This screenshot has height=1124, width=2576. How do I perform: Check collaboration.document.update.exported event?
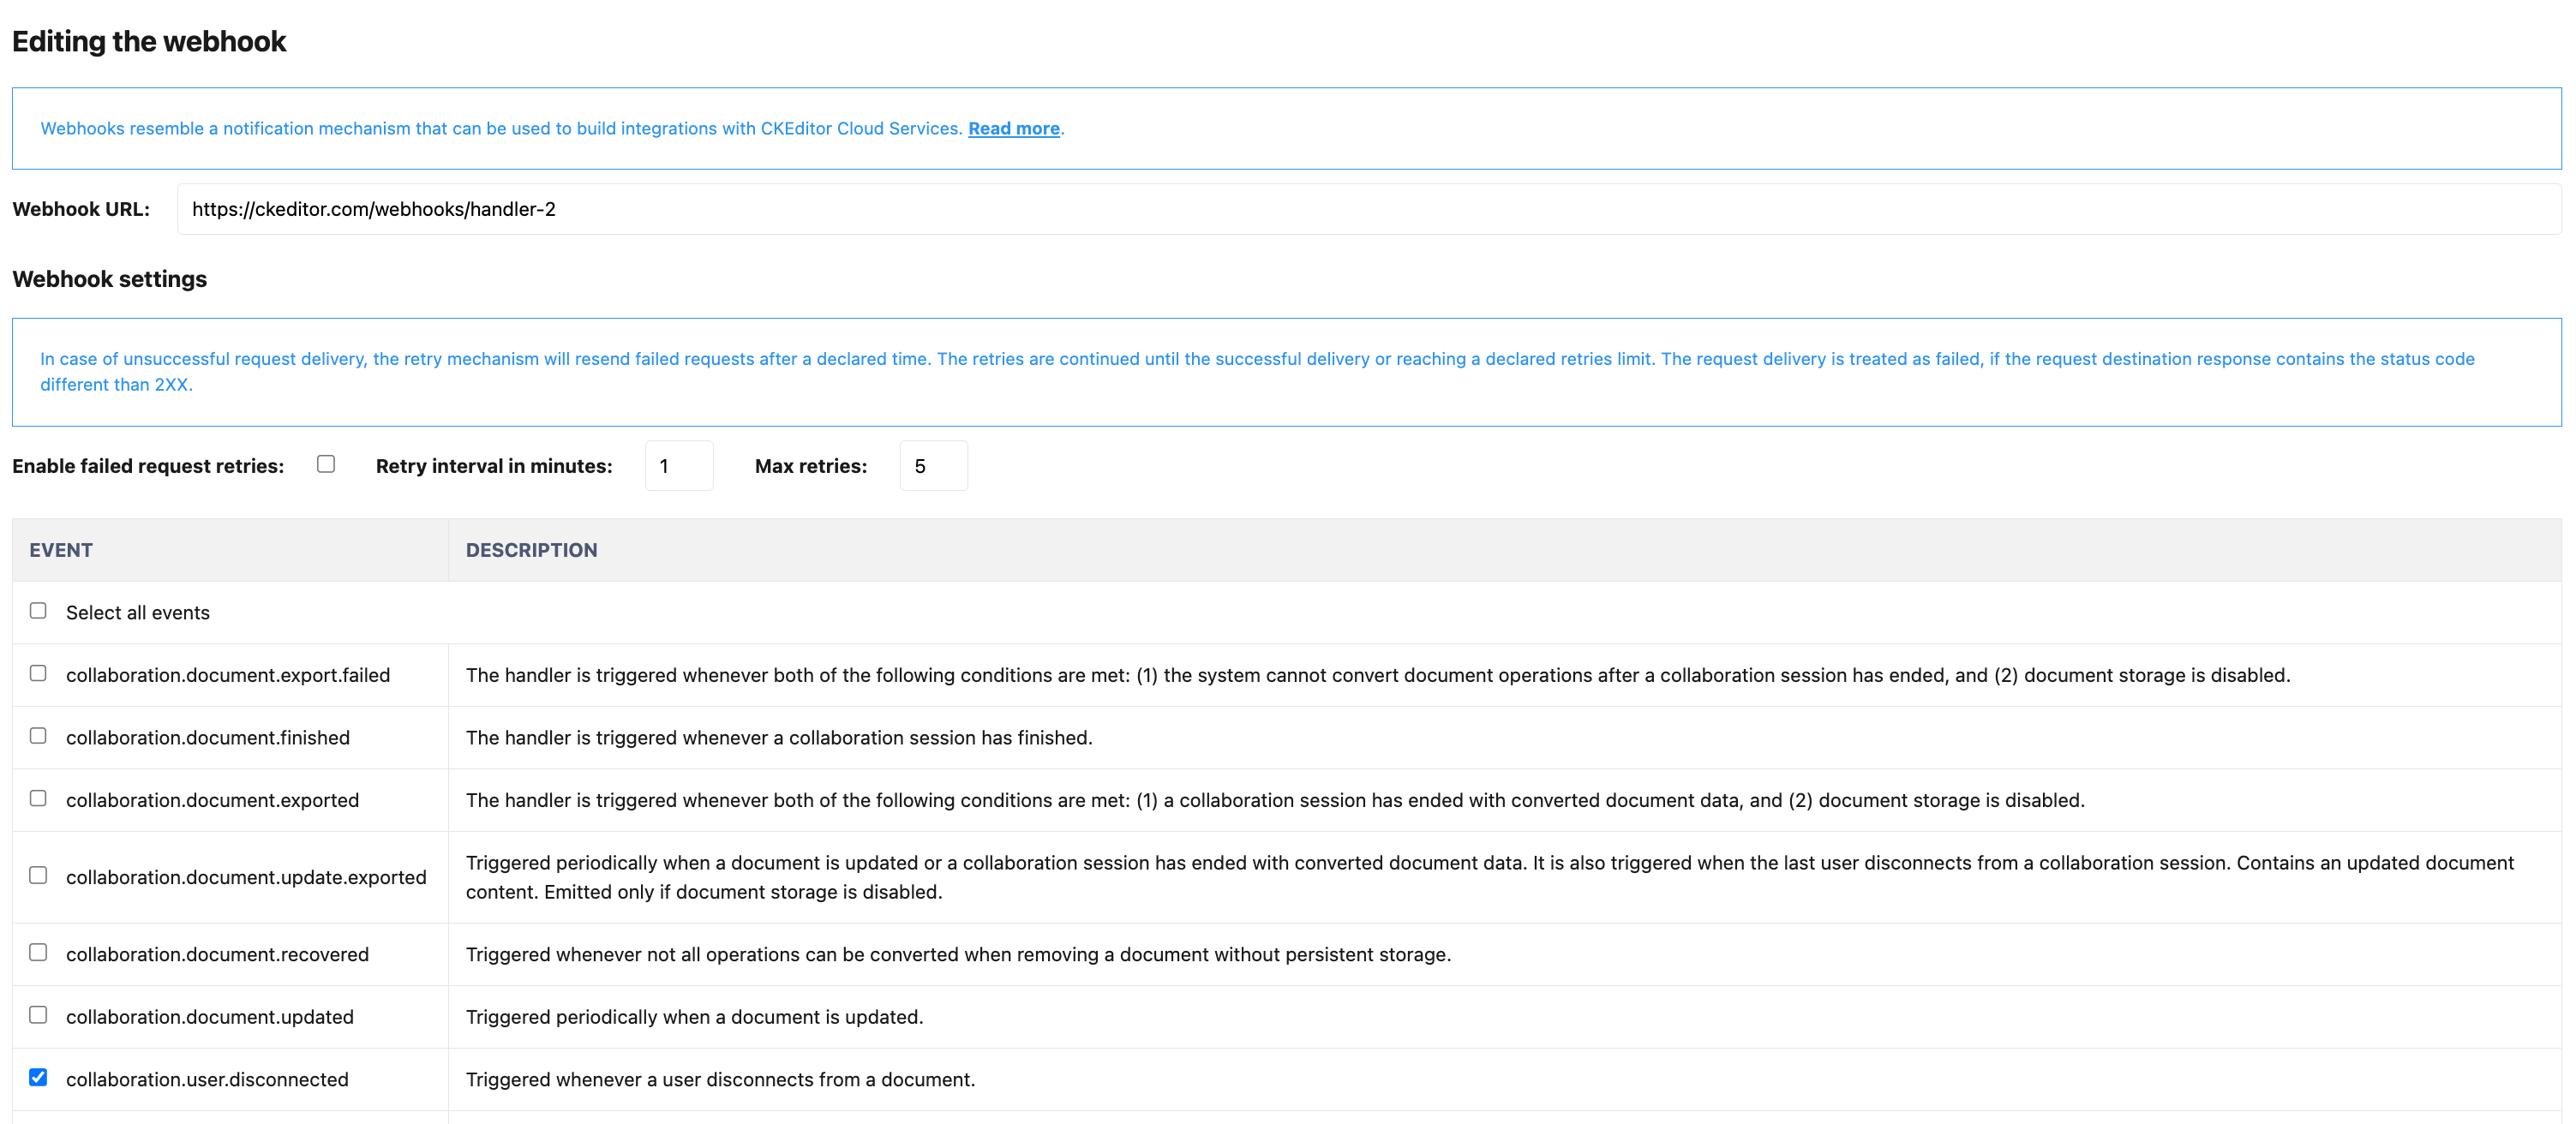(x=38, y=876)
